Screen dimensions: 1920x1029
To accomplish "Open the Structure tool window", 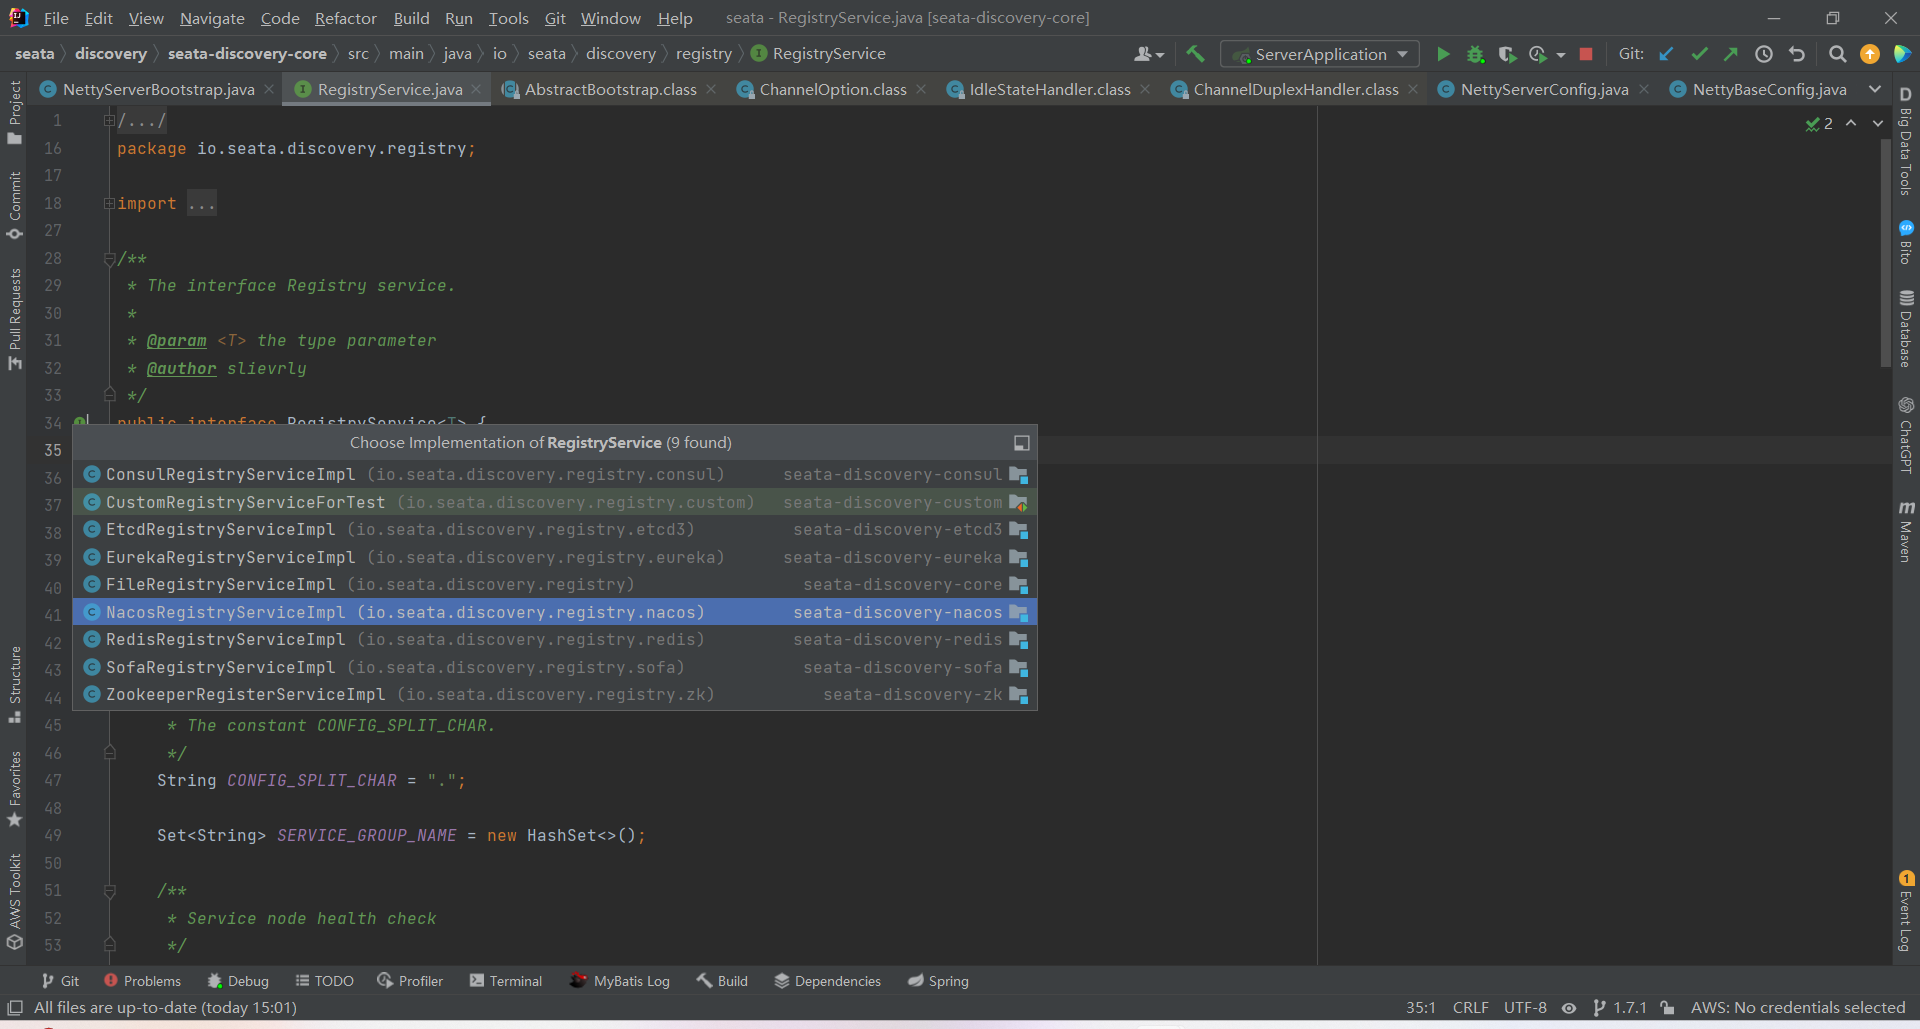I will [x=14, y=685].
